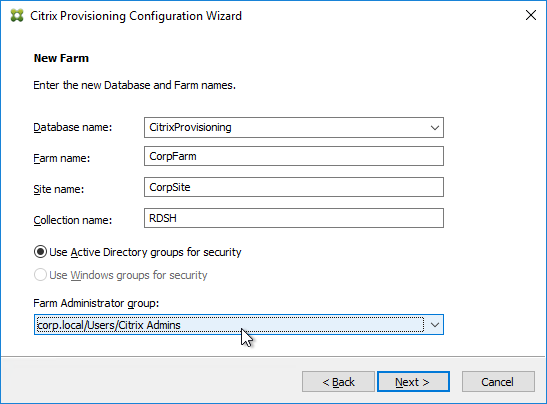Click the corp.local/Users/Citrix Admins combo box text
Viewport: 547px width, 404px height.
tap(109, 325)
